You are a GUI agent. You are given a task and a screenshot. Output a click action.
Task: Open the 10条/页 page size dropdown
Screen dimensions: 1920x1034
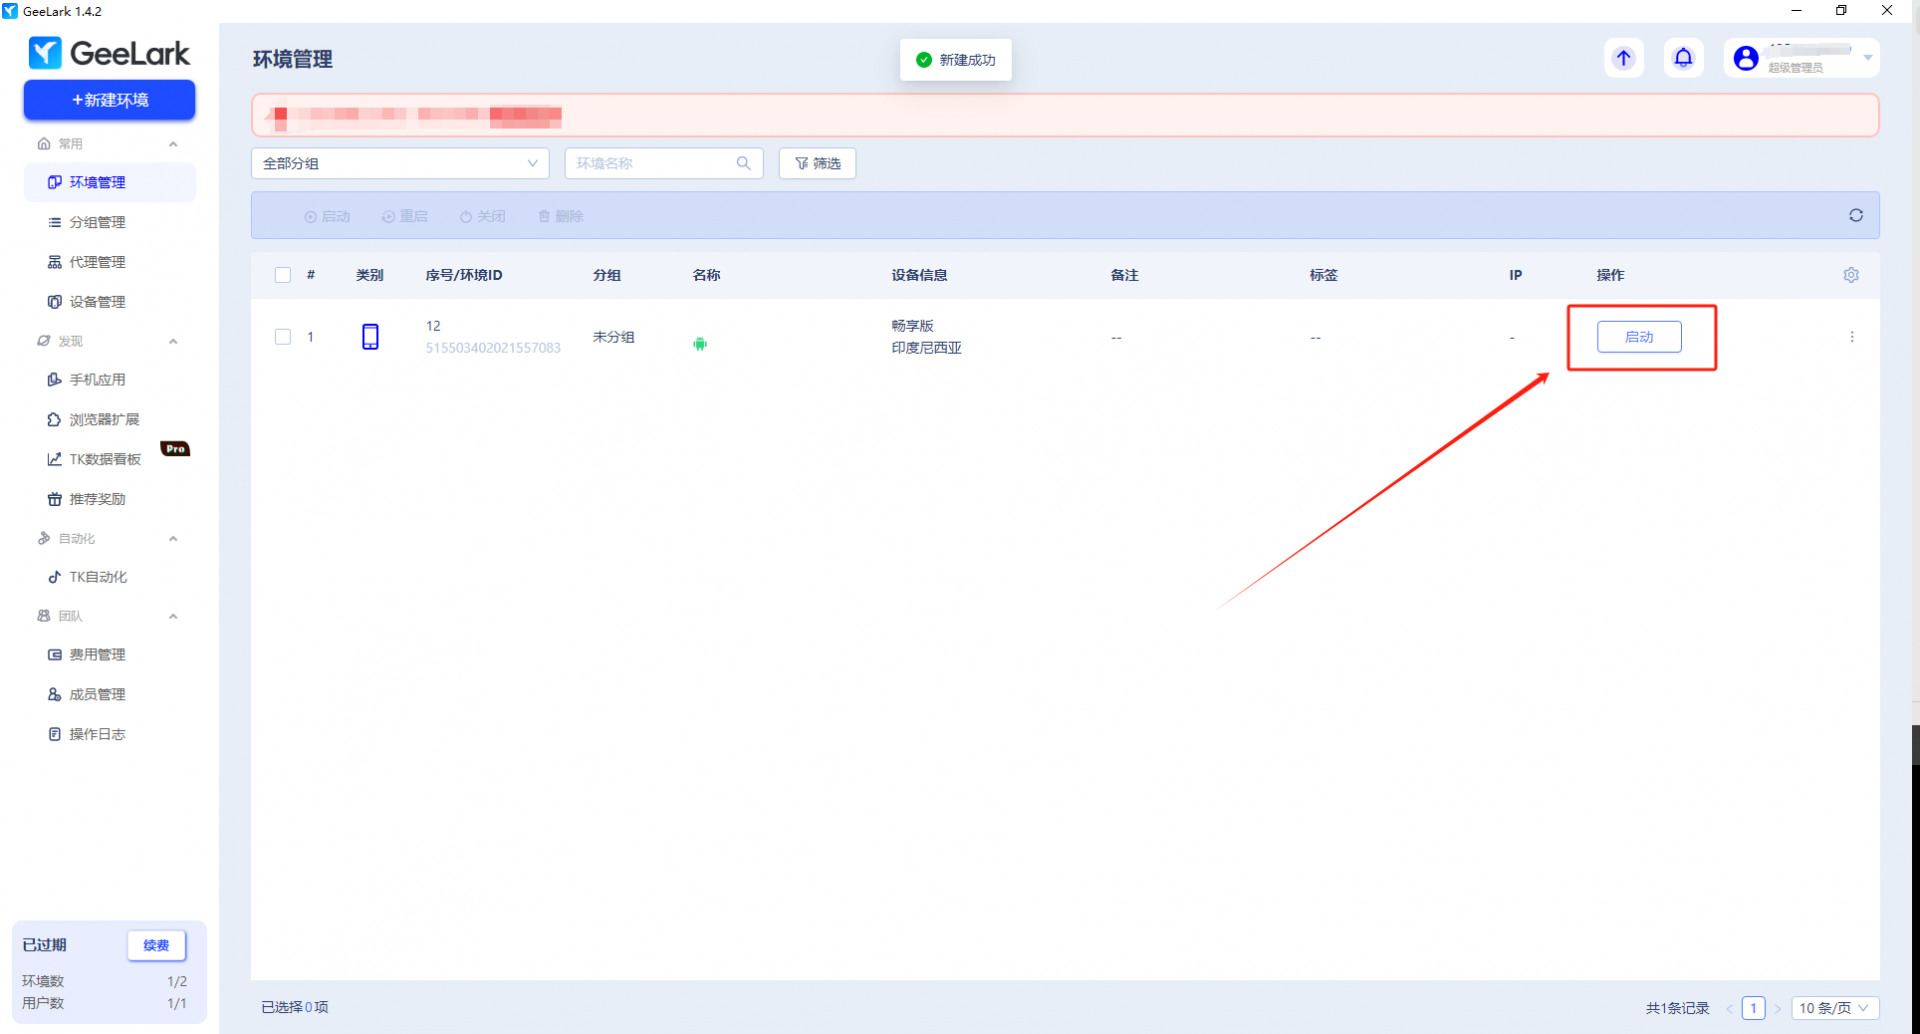pos(1833,1008)
